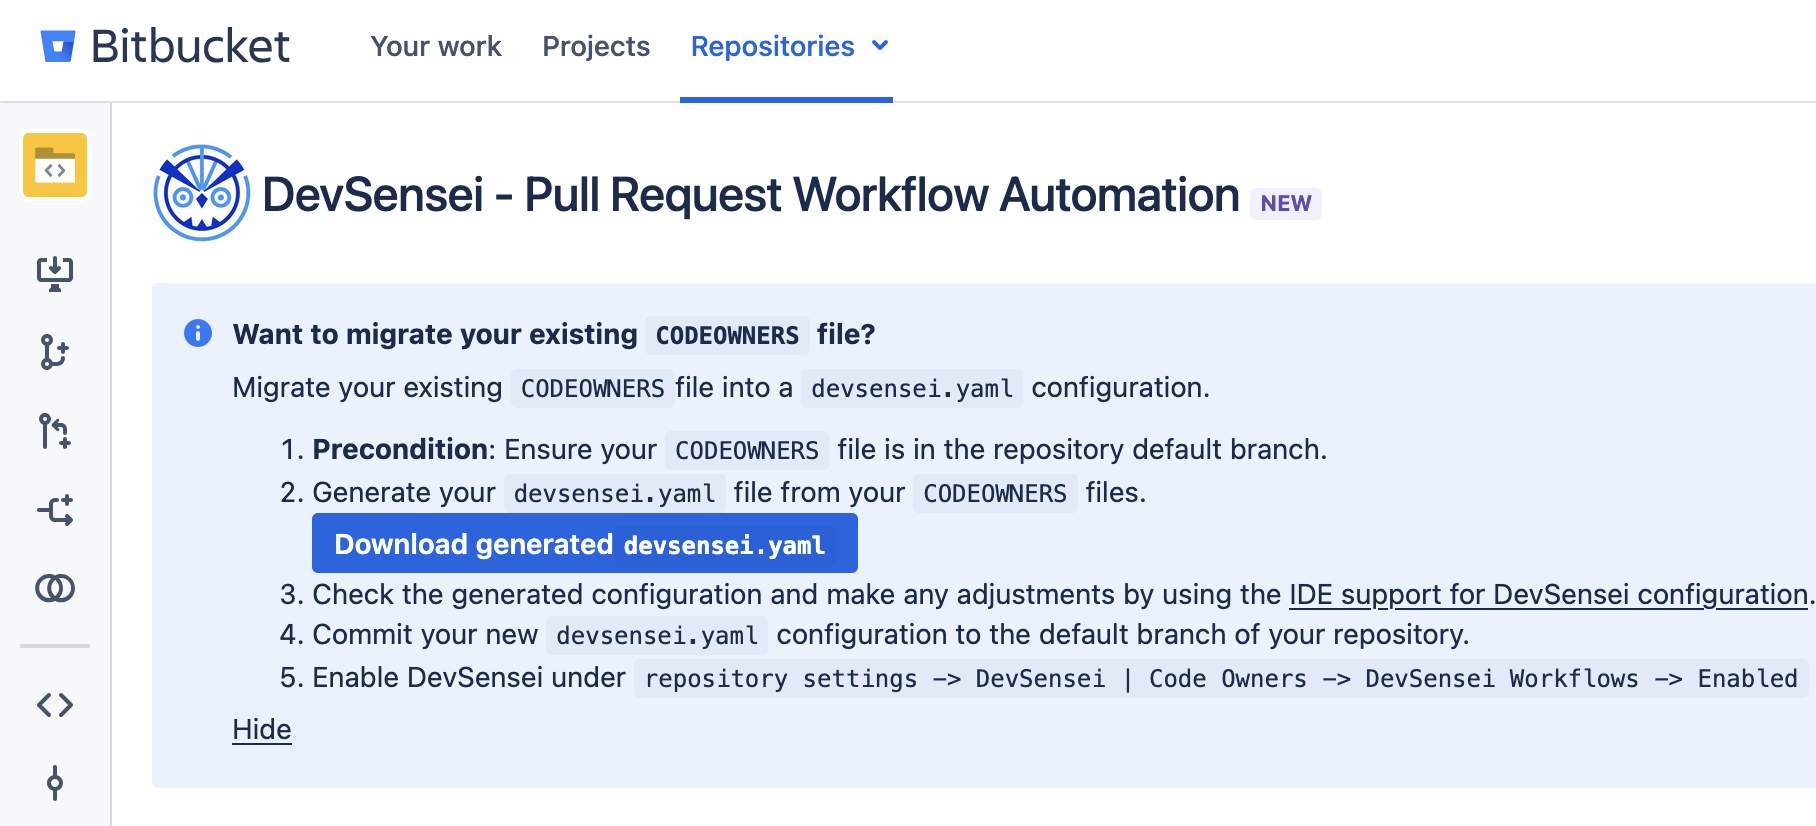Image resolution: width=1816 pixels, height=826 pixels.
Task: Click the NEW badge beside the title
Action: [1285, 204]
